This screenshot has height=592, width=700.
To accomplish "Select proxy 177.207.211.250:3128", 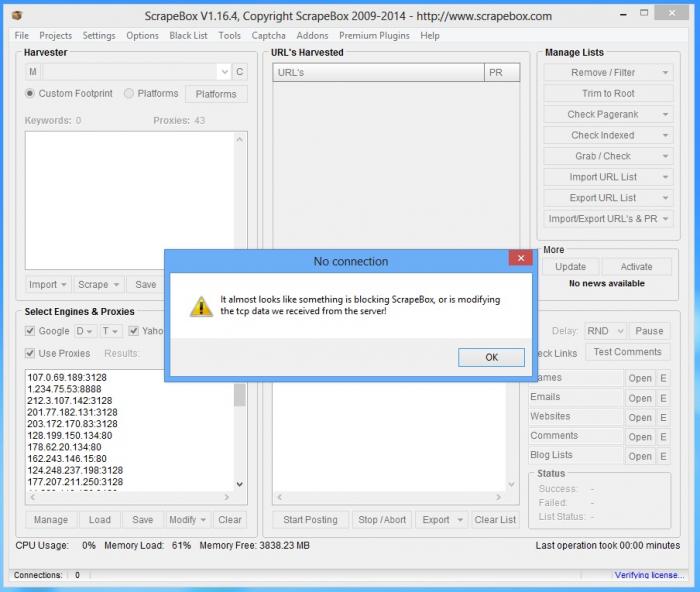I will pyautogui.click(x=75, y=482).
